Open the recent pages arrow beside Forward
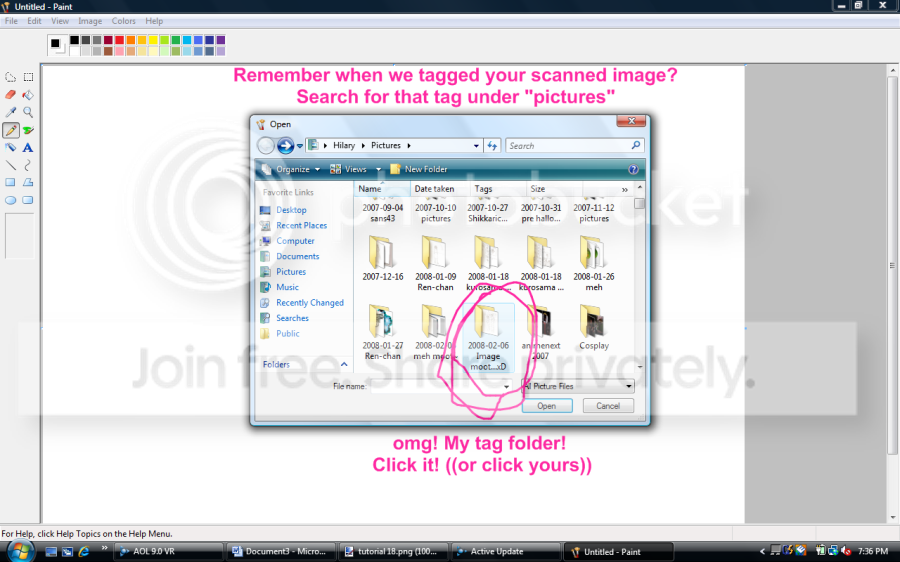The width and height of the screenshot is (900, 562). [300, 146]
